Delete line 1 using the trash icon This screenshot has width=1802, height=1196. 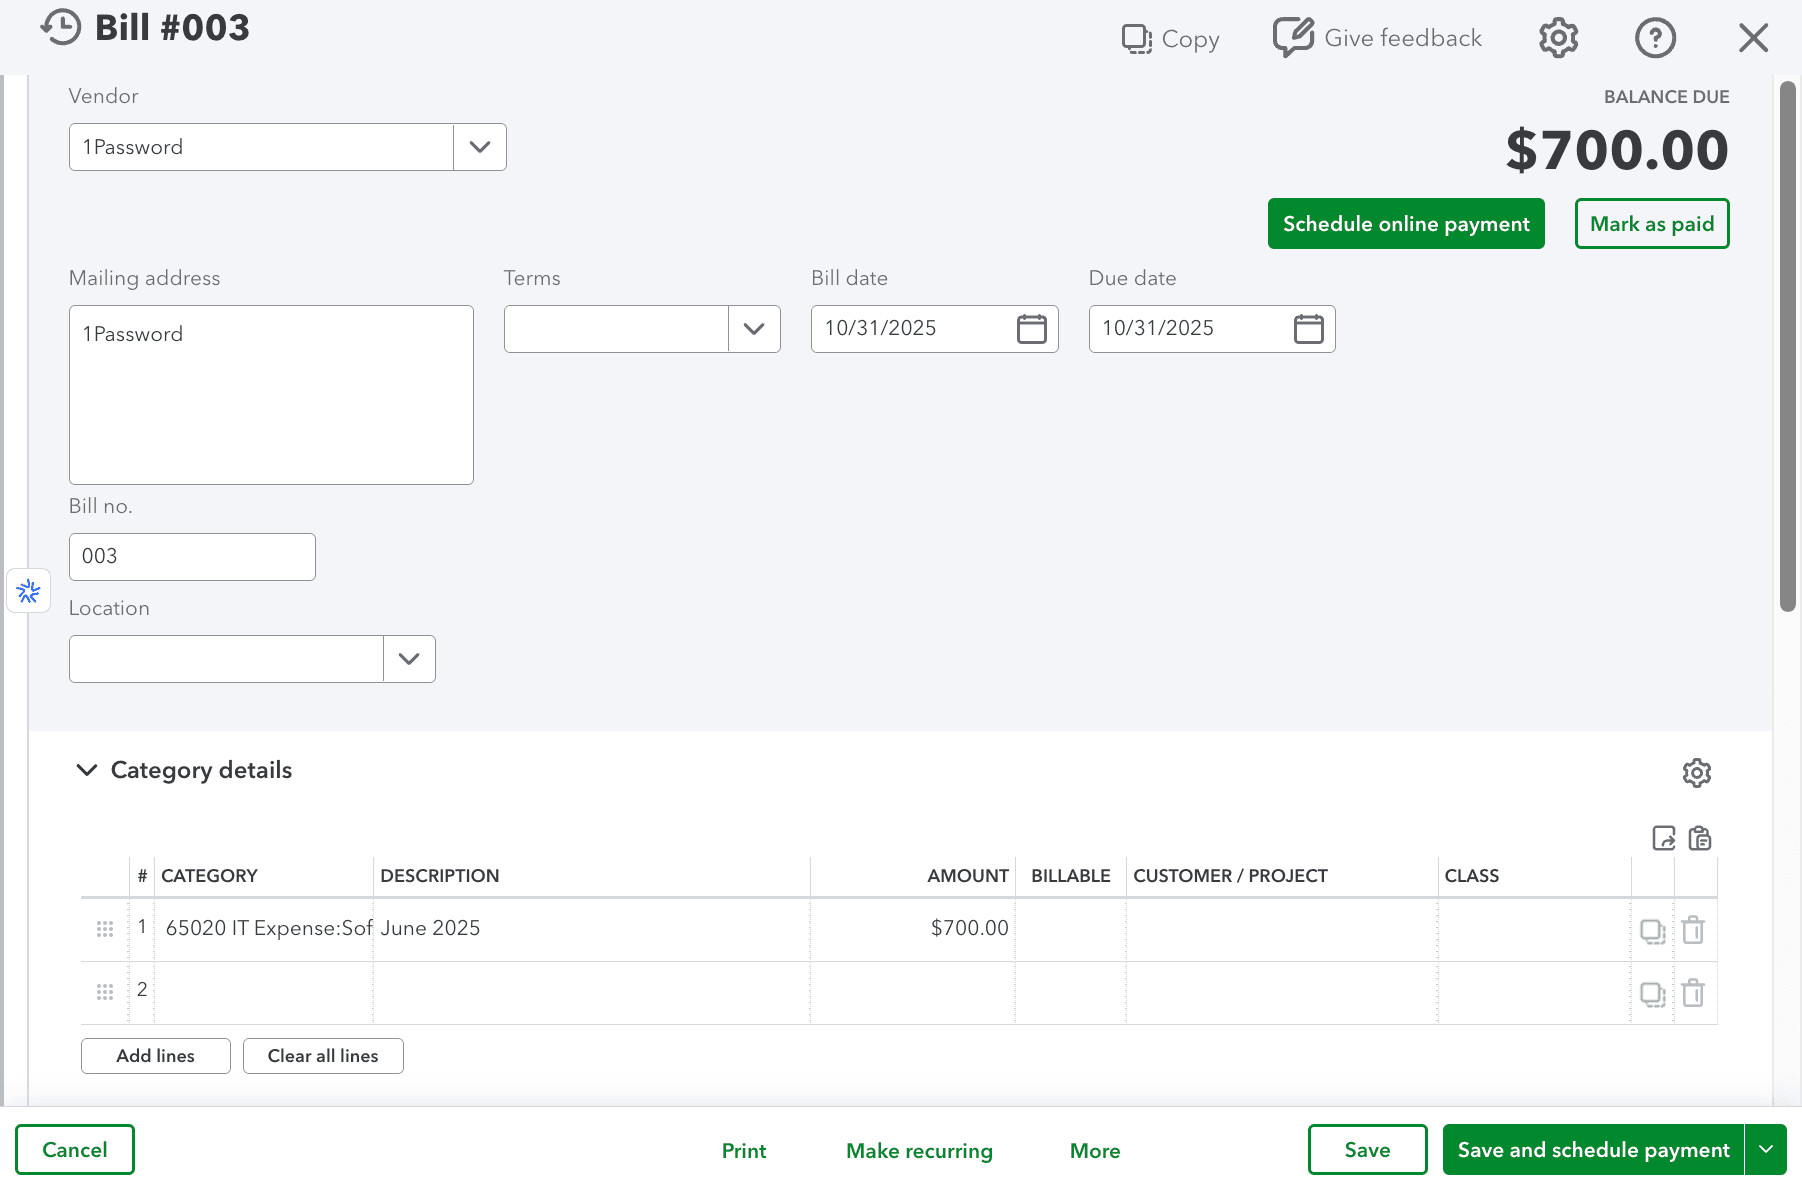(1693, 929)
